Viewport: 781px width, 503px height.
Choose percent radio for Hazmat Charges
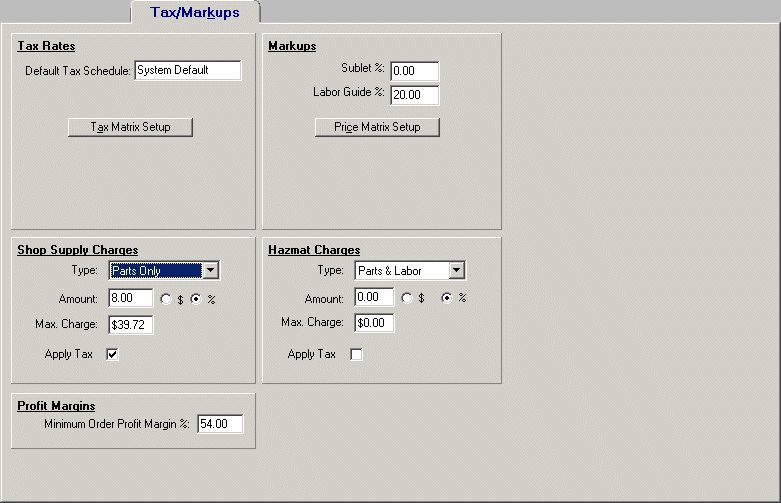[446, 298]
